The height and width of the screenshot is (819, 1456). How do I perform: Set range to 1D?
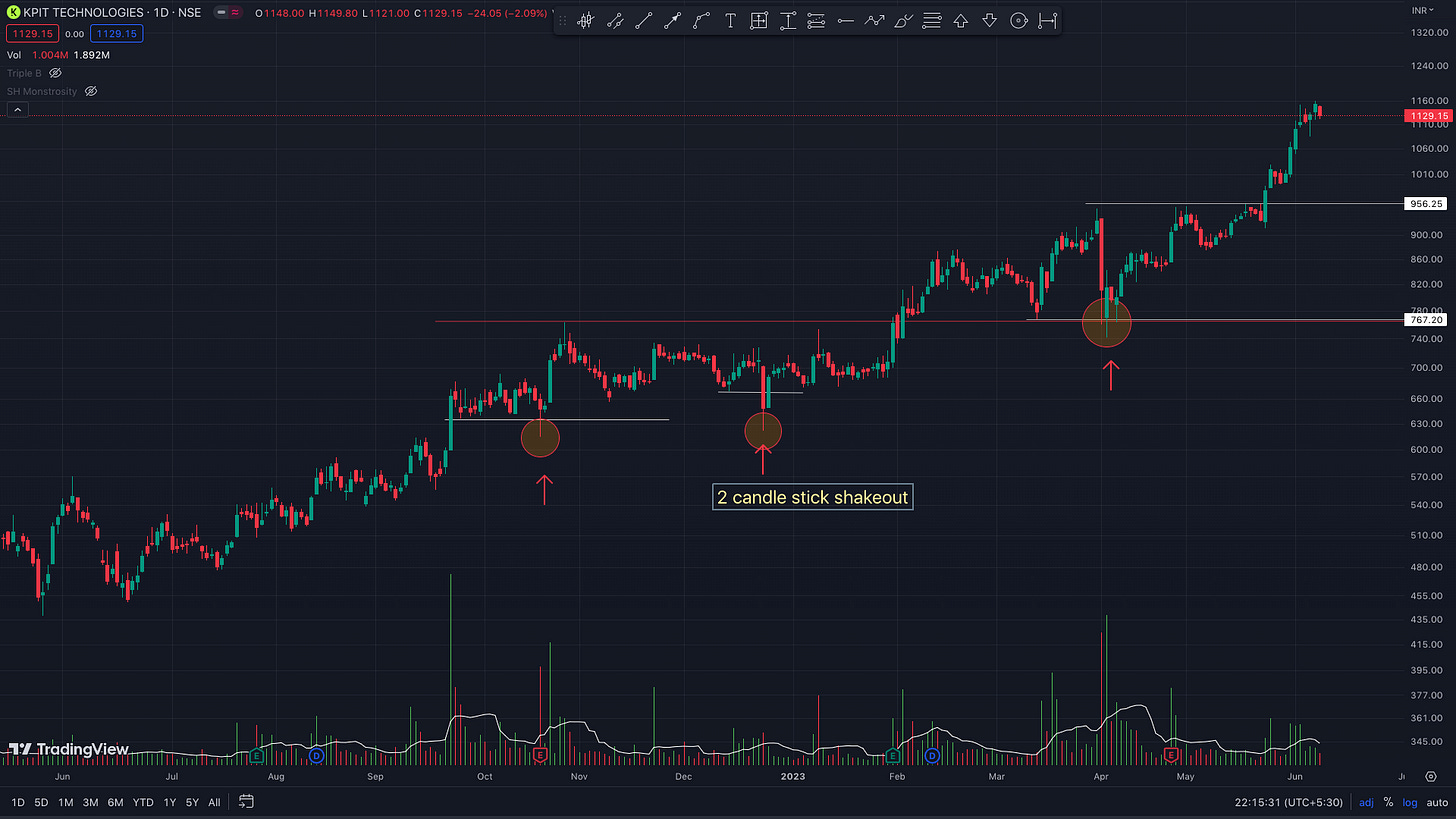pyautogui.click(x=18, y=802)
